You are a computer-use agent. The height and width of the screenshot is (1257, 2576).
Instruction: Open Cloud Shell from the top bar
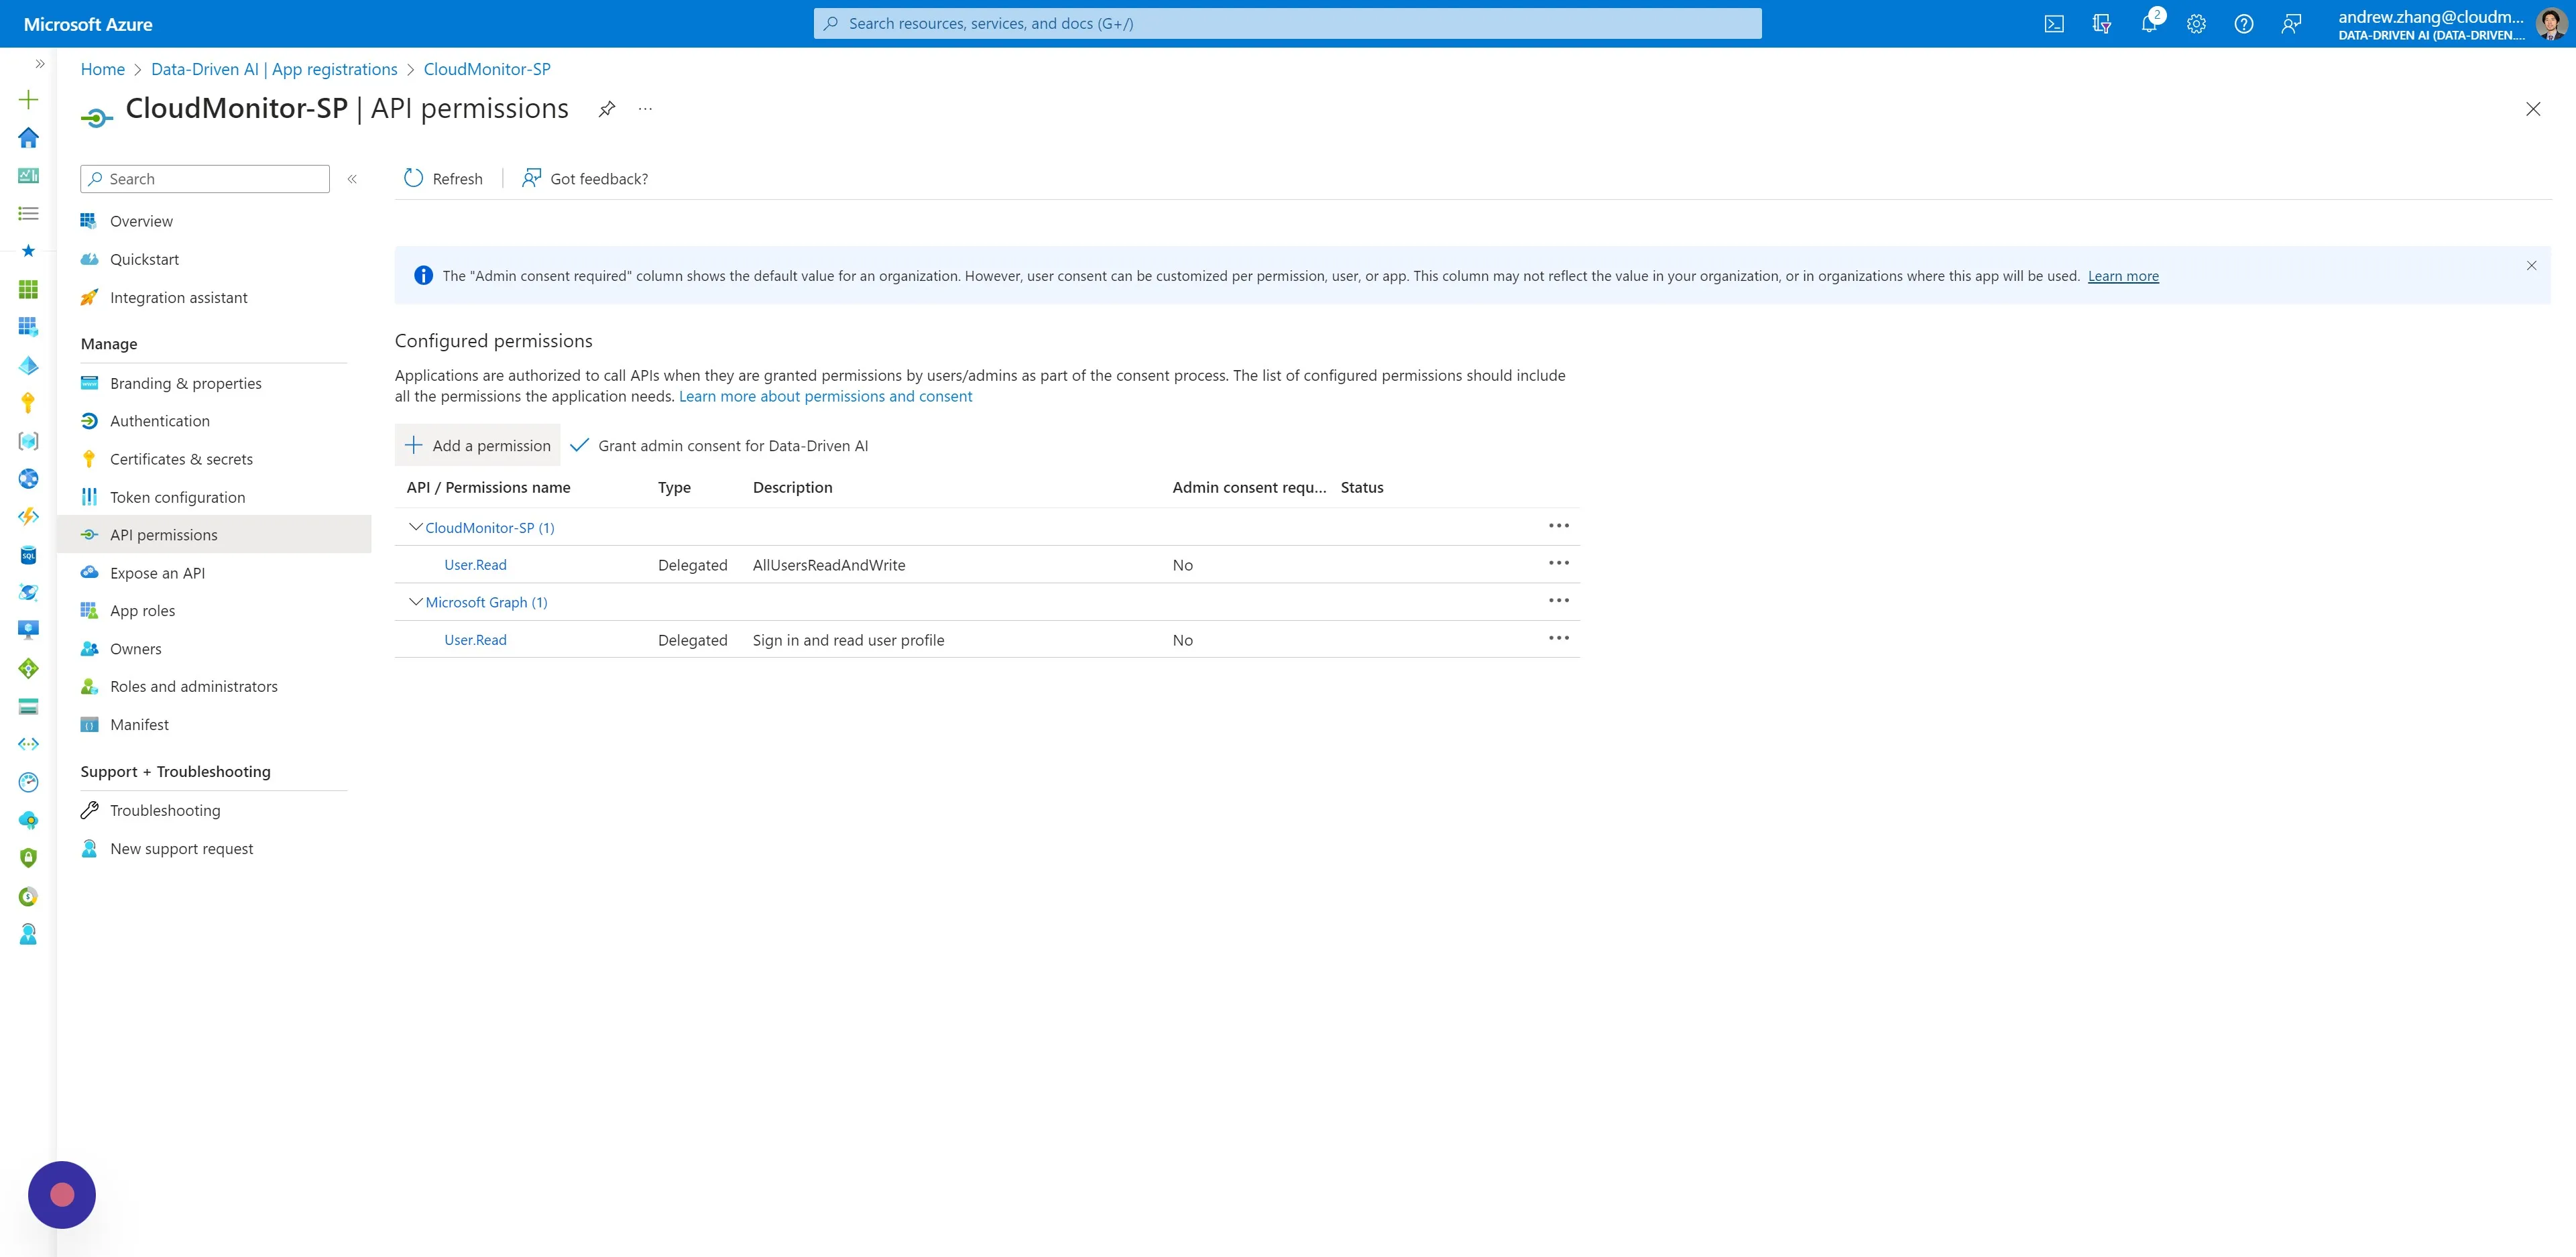point(2054,24)
